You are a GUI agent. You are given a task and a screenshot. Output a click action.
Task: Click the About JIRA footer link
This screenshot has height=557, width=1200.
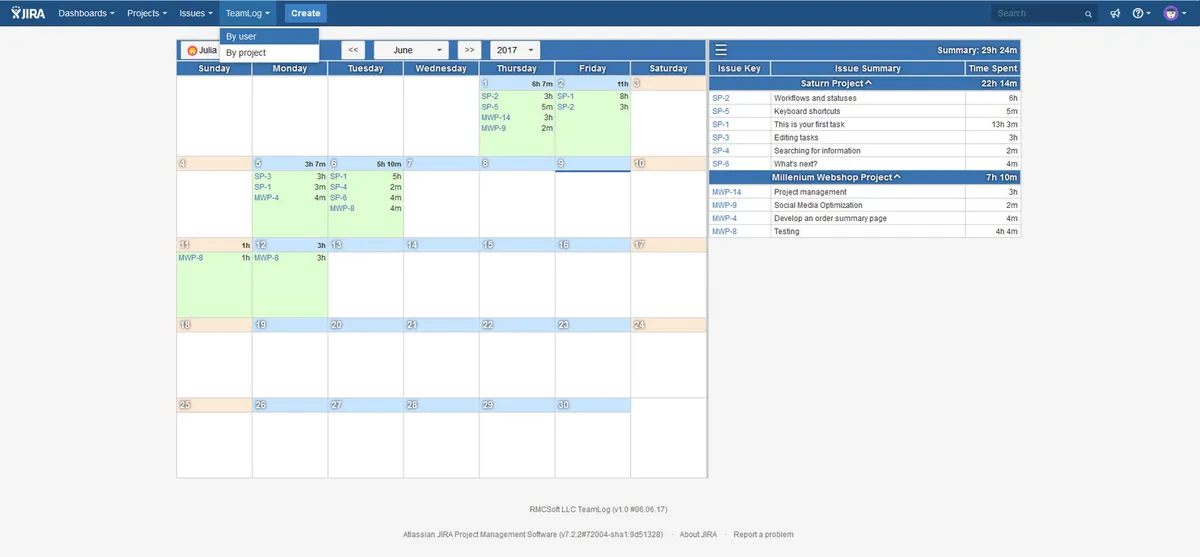(698, 535)
